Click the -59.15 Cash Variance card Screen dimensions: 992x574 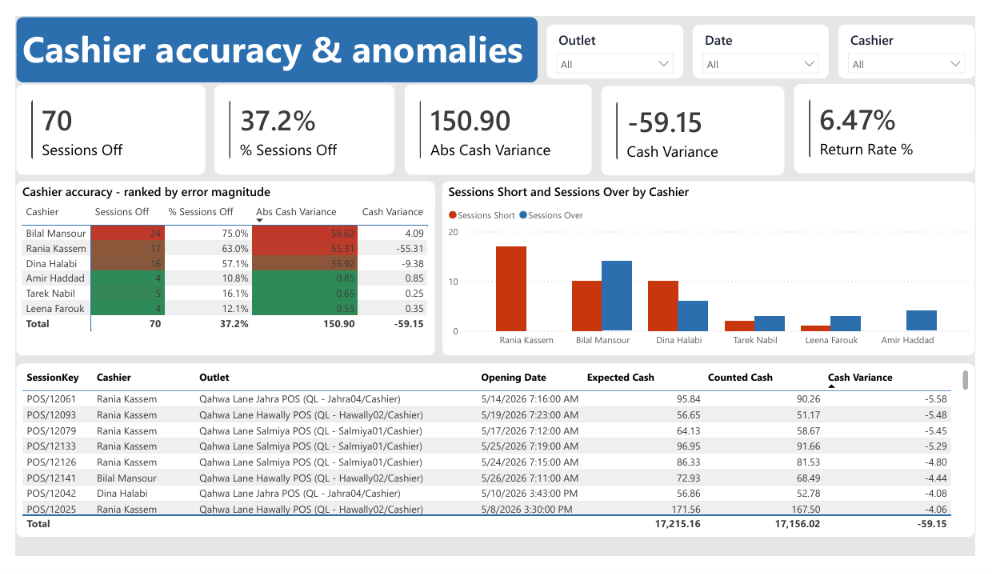point(693,130)
